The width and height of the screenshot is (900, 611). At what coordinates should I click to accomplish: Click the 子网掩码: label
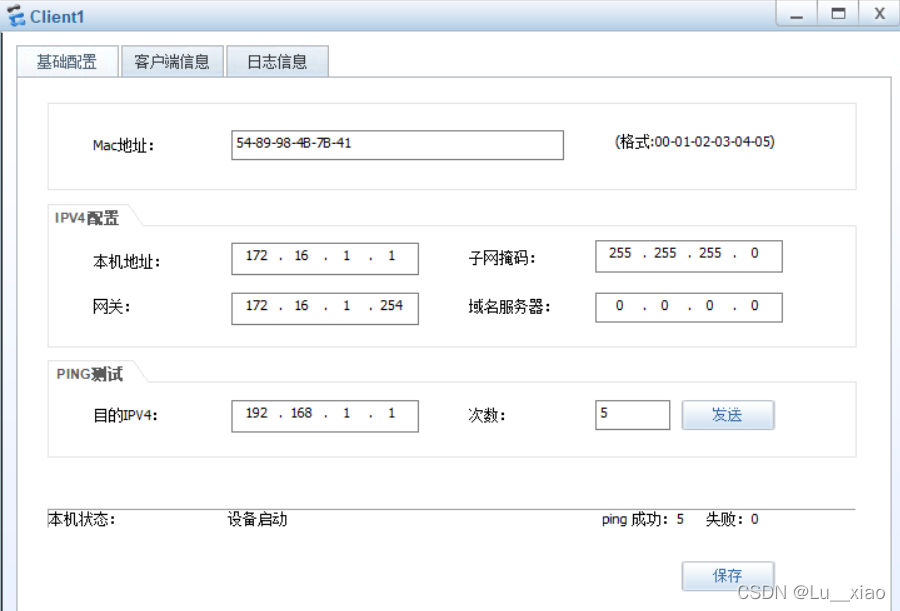pos(502,258)
